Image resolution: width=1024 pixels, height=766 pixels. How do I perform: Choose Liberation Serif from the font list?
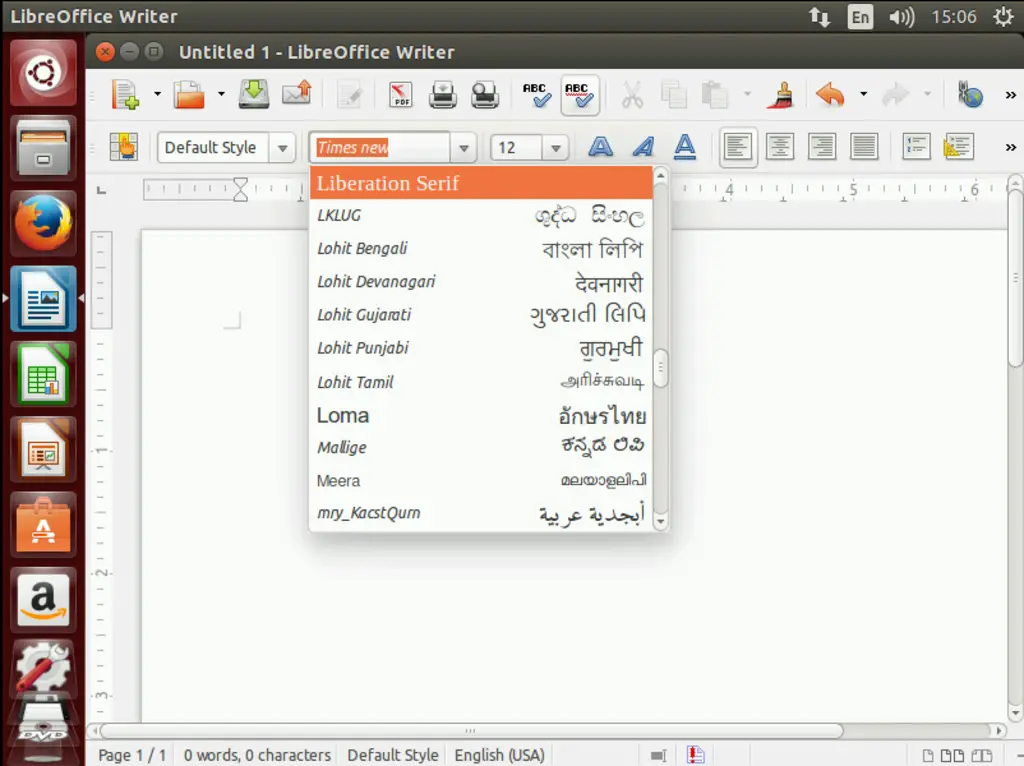click(x=481, y=183)
